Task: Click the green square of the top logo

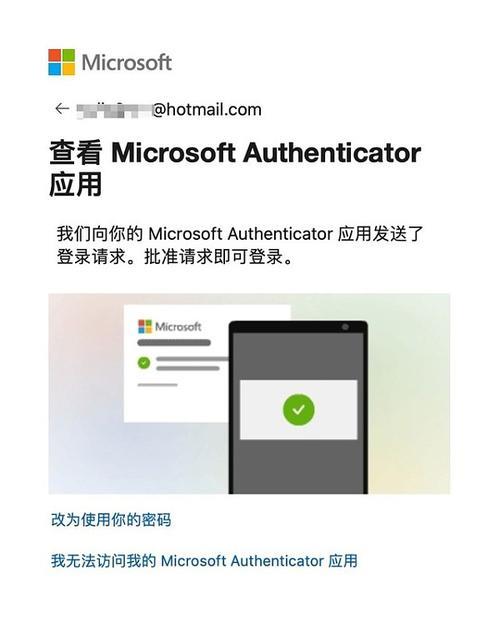Action: [x=69, y=55]
